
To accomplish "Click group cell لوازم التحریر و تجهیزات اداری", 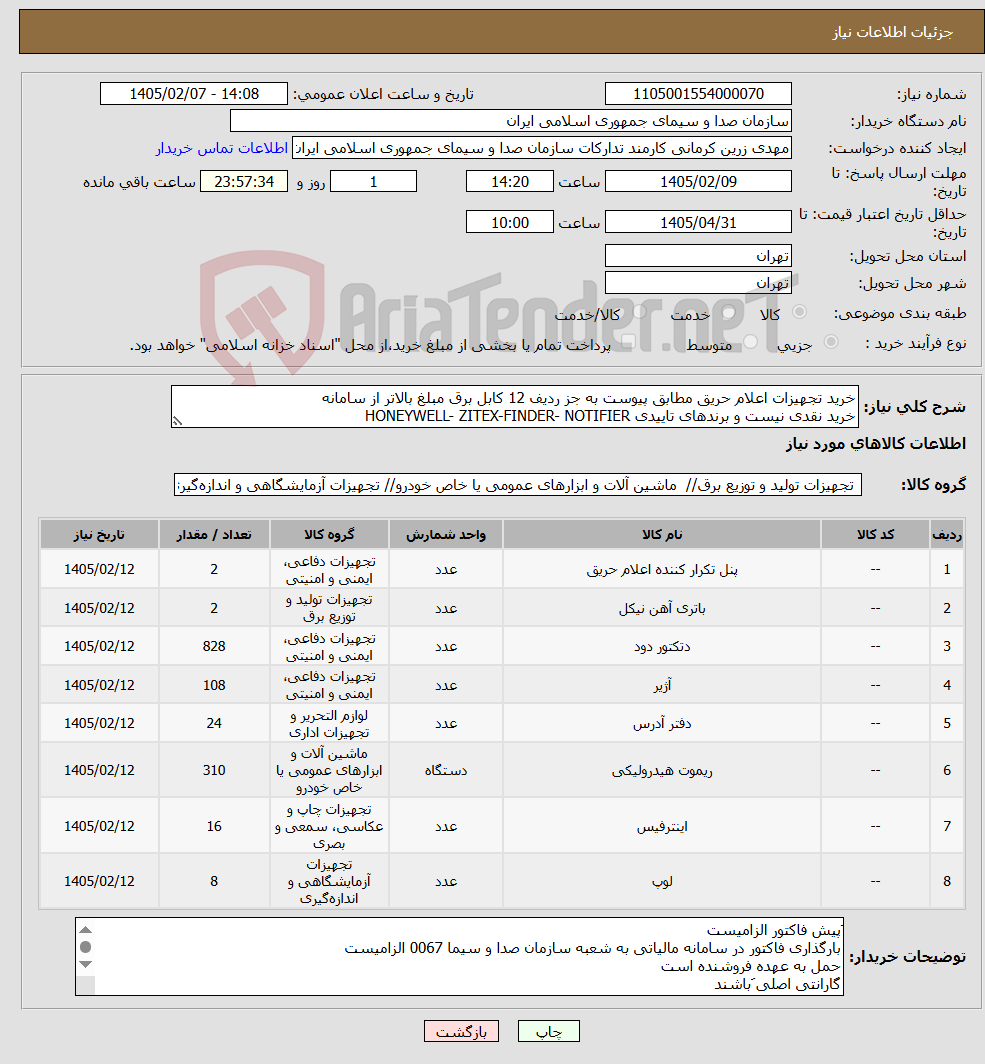I will click(x=329, y=723).
